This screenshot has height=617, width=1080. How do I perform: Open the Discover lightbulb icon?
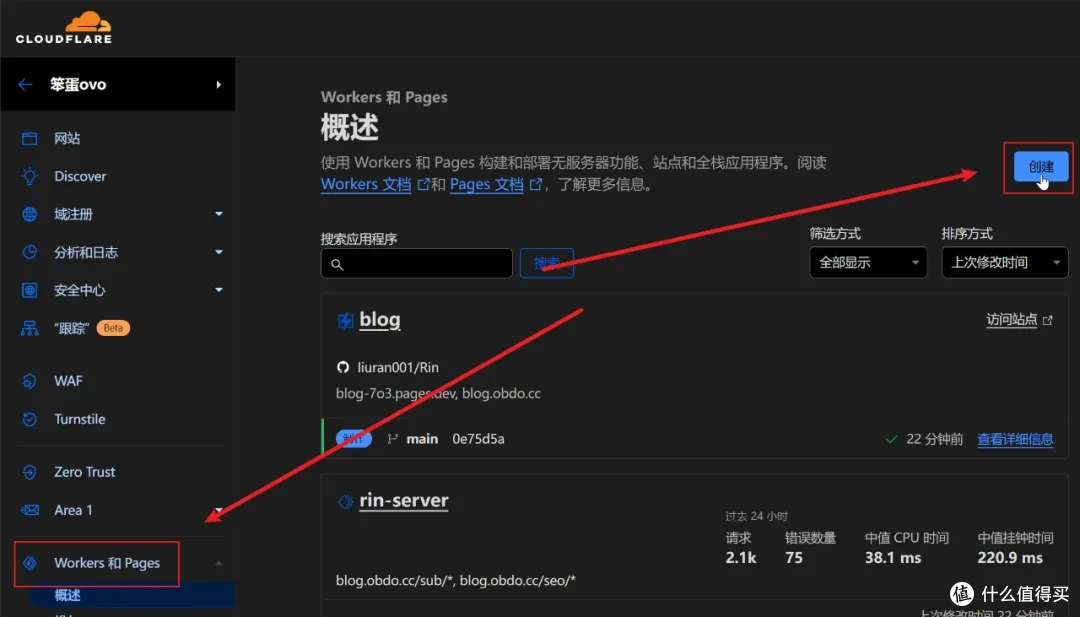click(x=30, y=176)
